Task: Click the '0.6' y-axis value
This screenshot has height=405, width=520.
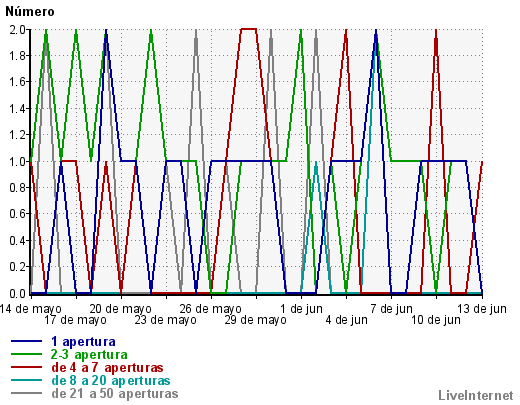Action: [17, 214]
